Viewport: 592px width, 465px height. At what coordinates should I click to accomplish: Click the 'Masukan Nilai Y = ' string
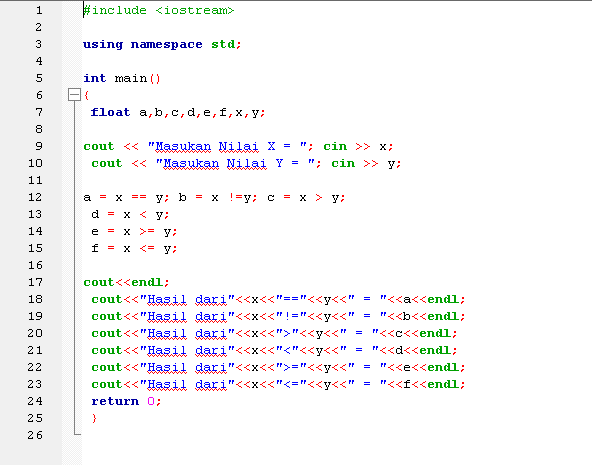tap(235, 163)
